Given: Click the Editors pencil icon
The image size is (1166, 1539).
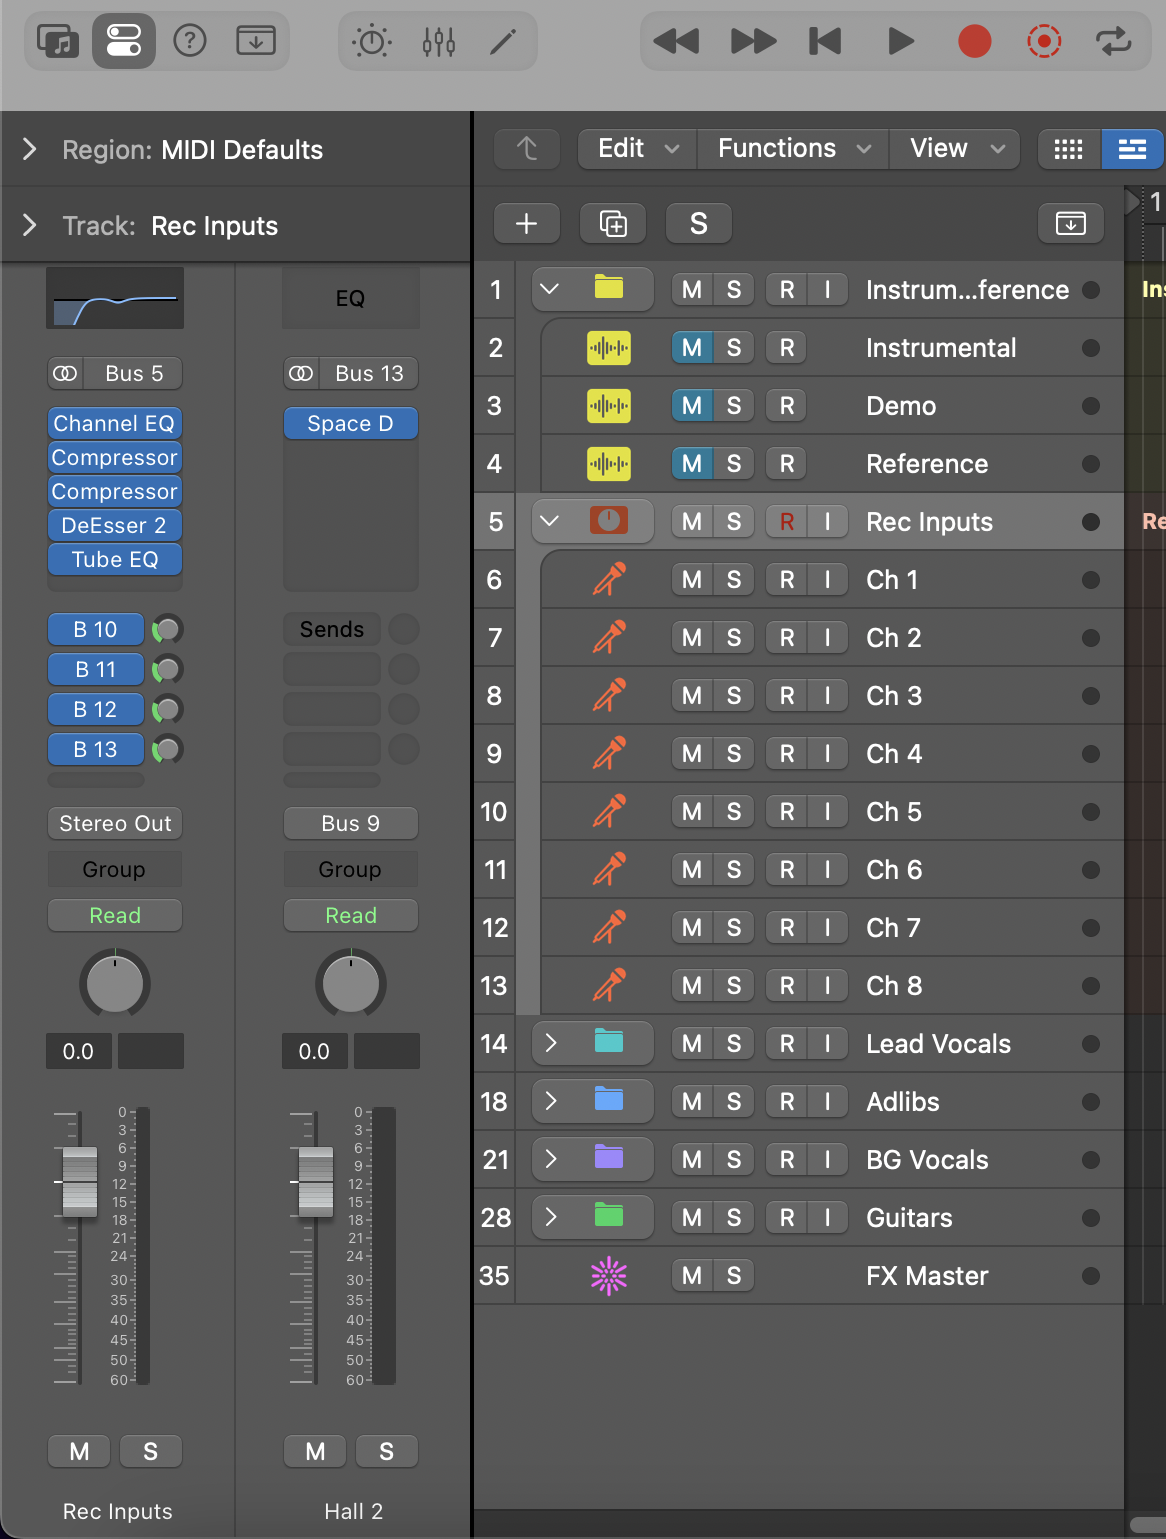Looking at the screenshot, I should (503, 41).
